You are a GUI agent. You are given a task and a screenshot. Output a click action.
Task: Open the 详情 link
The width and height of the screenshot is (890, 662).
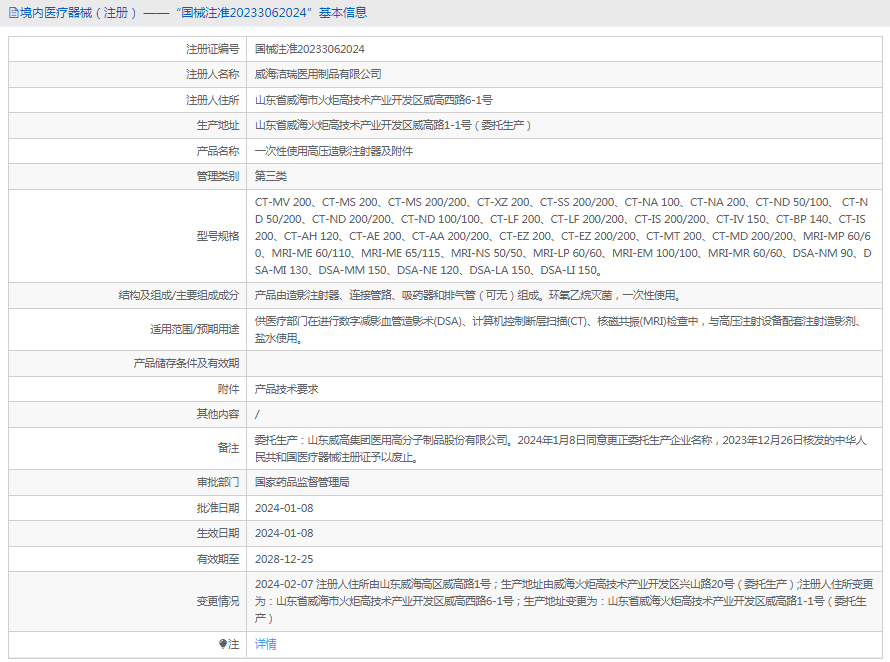(266, 644)
